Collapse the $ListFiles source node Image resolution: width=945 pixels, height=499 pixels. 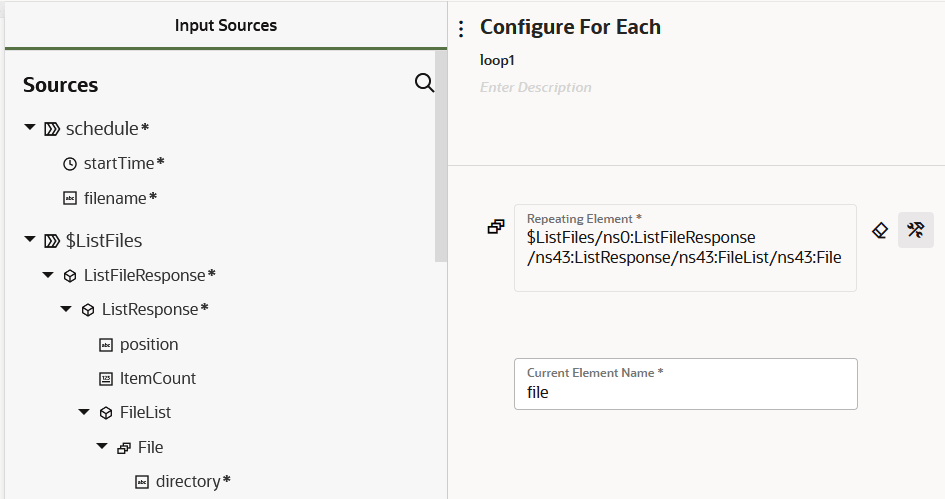click(x=30, y=240)
